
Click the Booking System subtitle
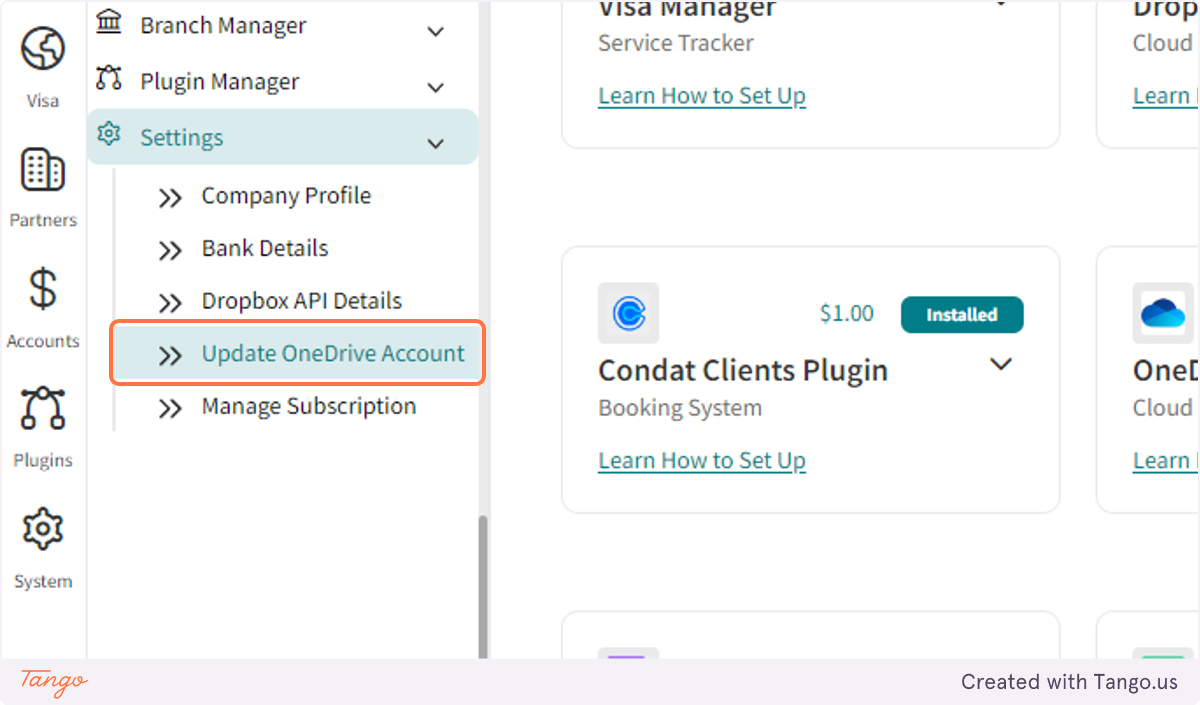pyautogui.click(x=680, y=408)
